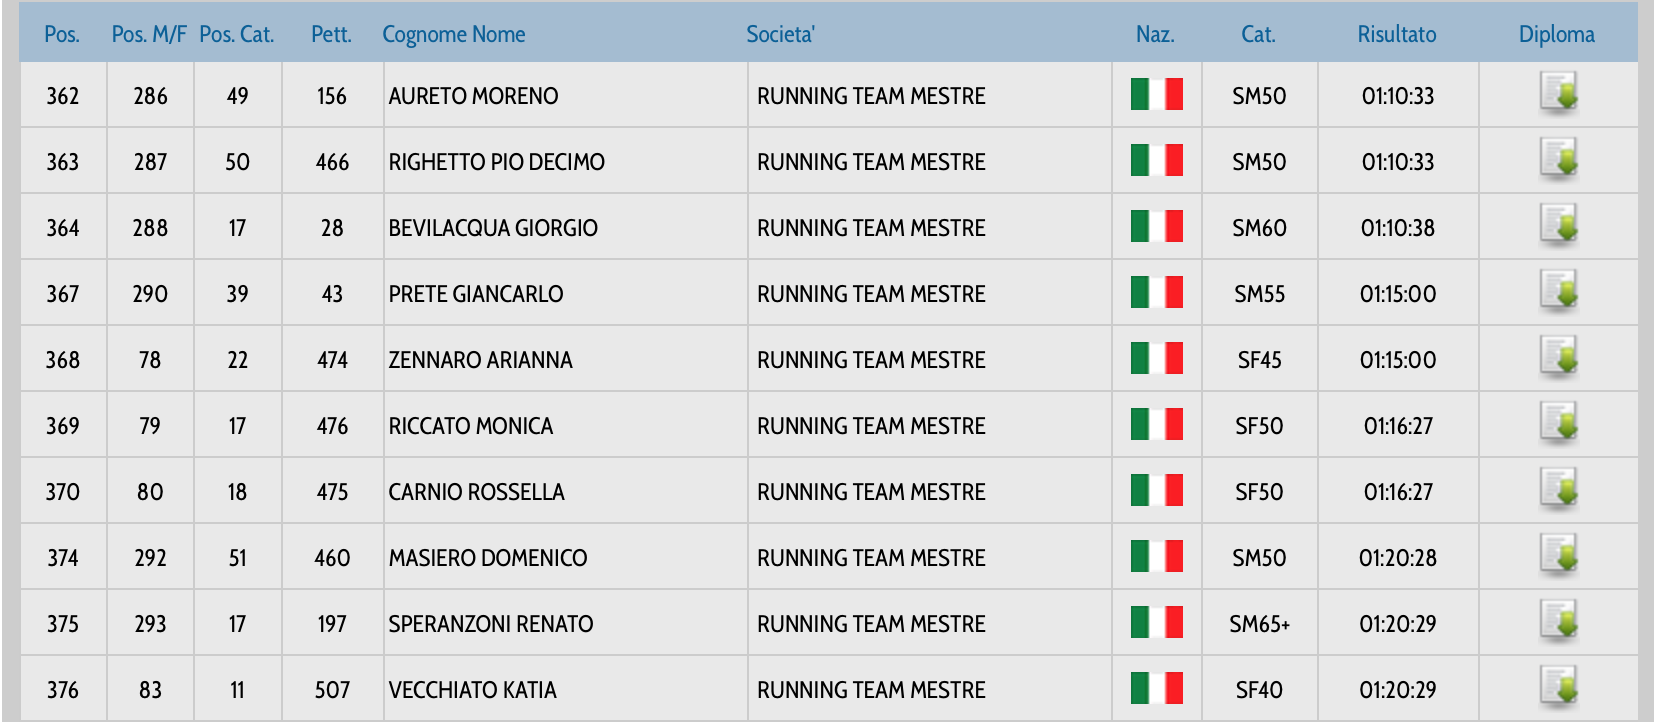The height and width of the screenshot is (726, 1654).
Task: Click the Naz. column header
Action: pyautogui.click(x=1155, y=34)
